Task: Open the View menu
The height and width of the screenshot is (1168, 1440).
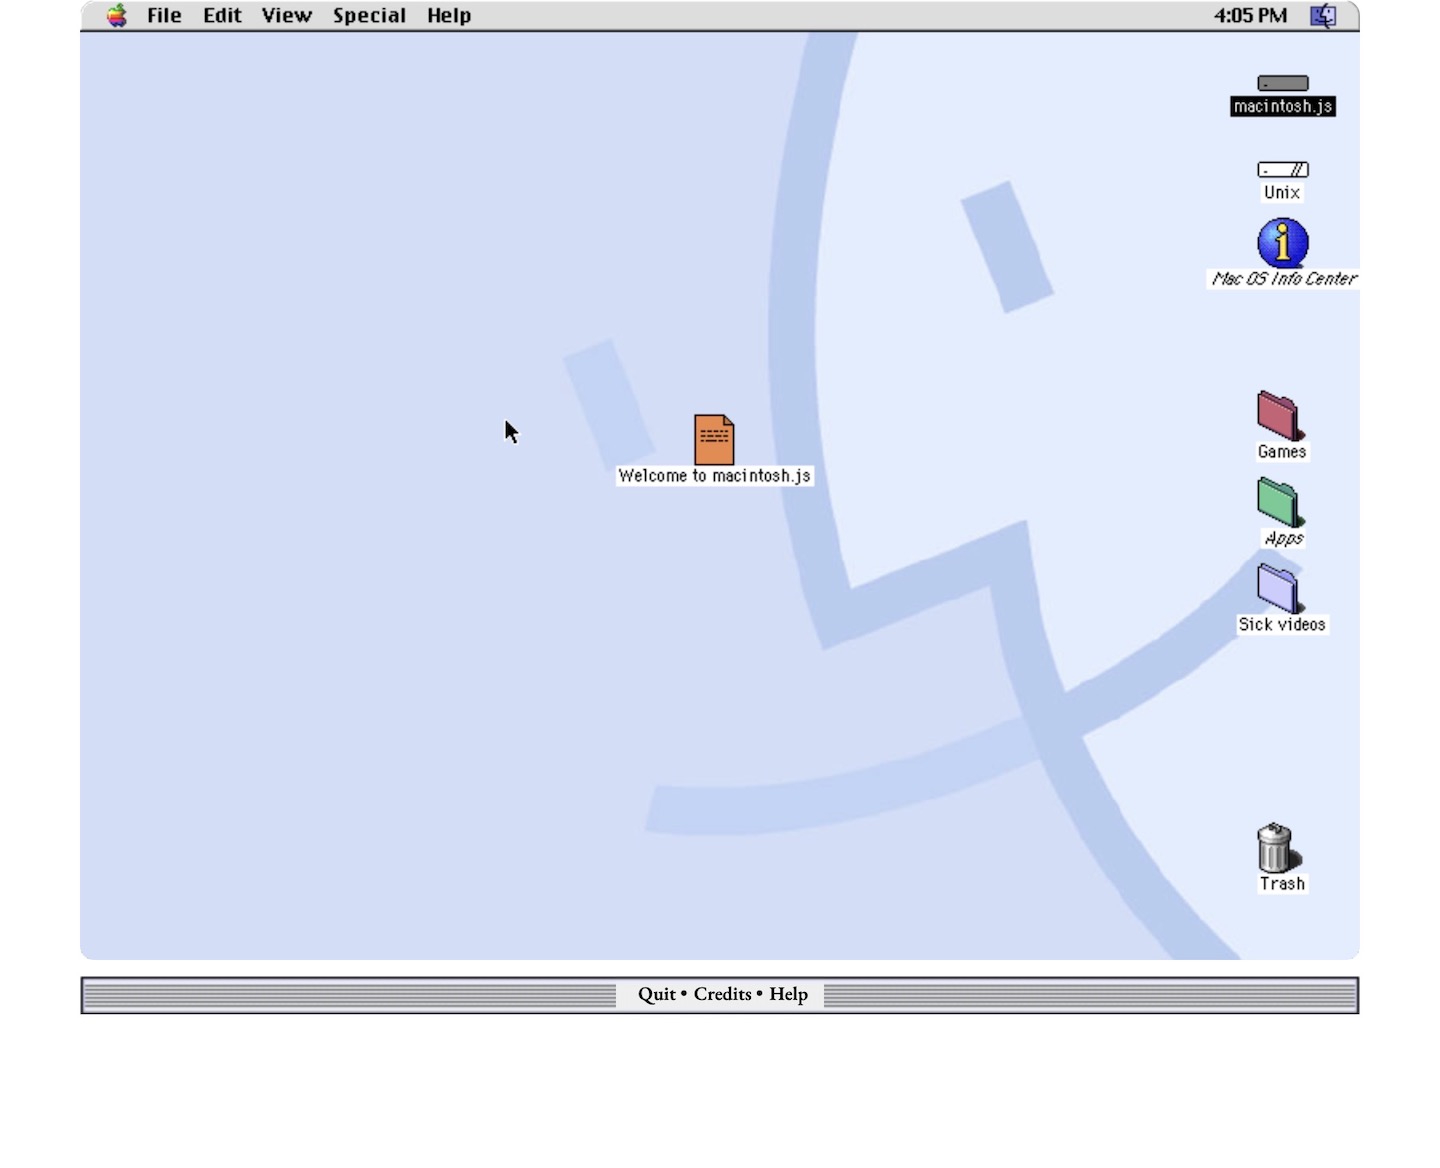Action: click(287, 16)
